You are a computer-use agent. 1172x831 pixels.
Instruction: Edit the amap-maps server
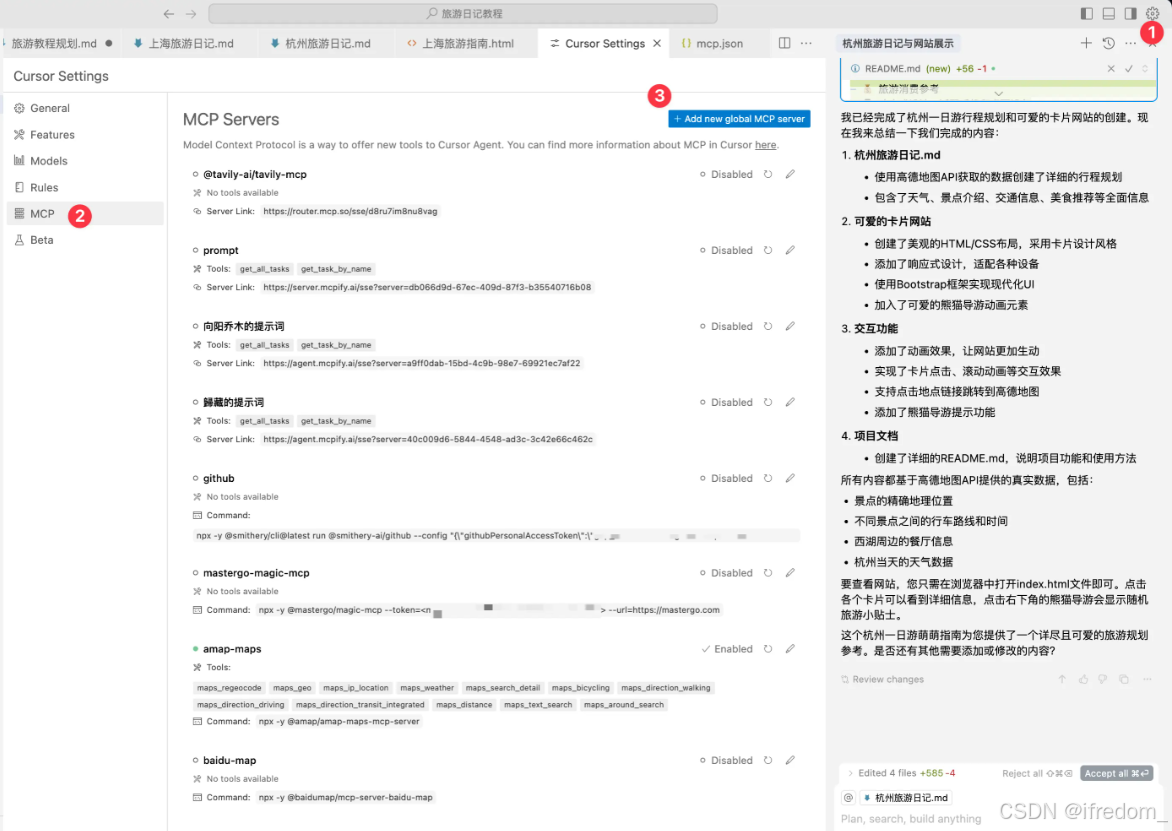[790, 649]
